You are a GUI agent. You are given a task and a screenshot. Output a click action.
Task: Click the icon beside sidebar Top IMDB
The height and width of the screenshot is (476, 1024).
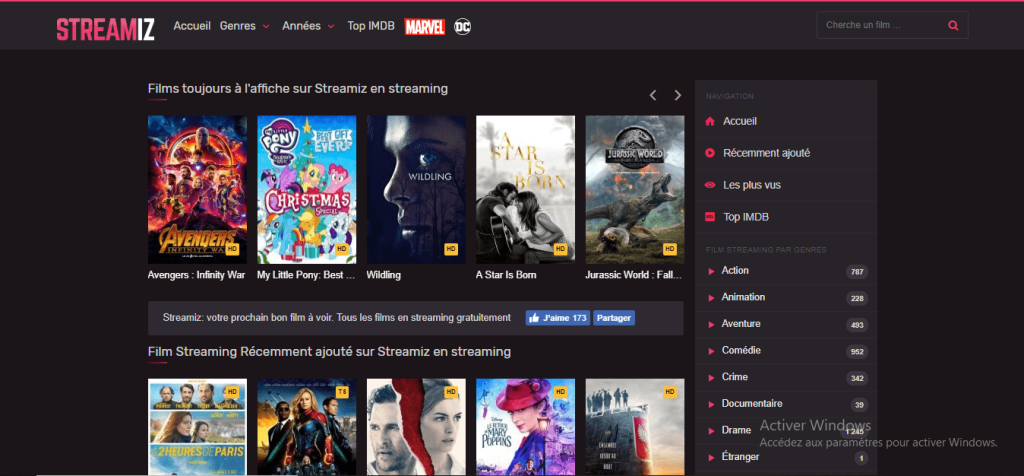click(710, 217)
